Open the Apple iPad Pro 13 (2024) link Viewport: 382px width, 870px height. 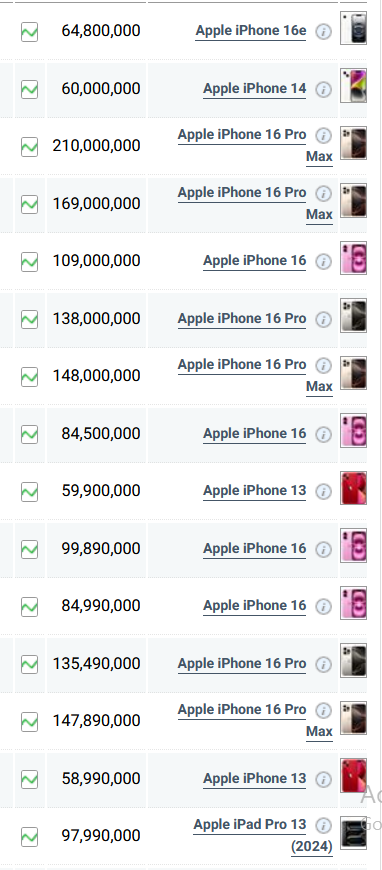pos(263,836)
